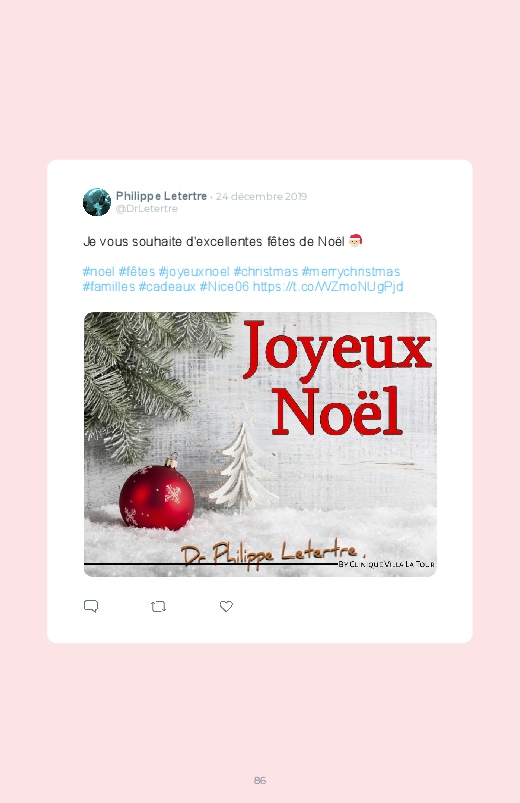Click the tweet text about fêtes de Noël

[x=214, y=241]
